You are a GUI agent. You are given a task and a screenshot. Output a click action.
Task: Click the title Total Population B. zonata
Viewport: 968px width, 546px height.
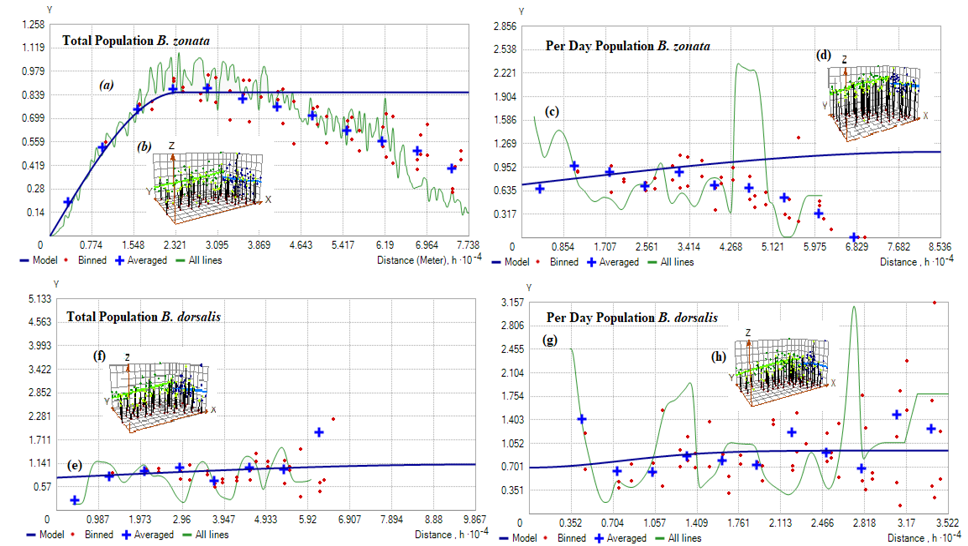click(136, 41)
